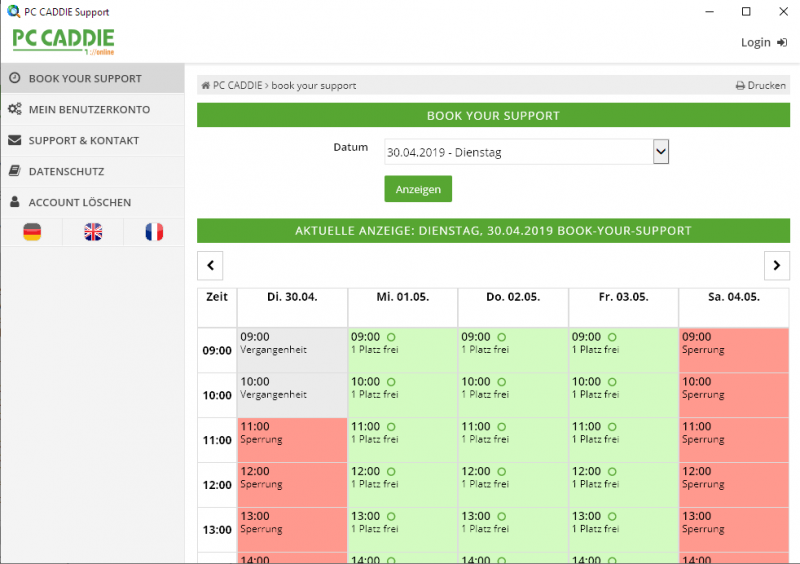Screen dimensions: 800x564
Task: Minimize the PC CADDIE Support window
Action: point(709,11)
